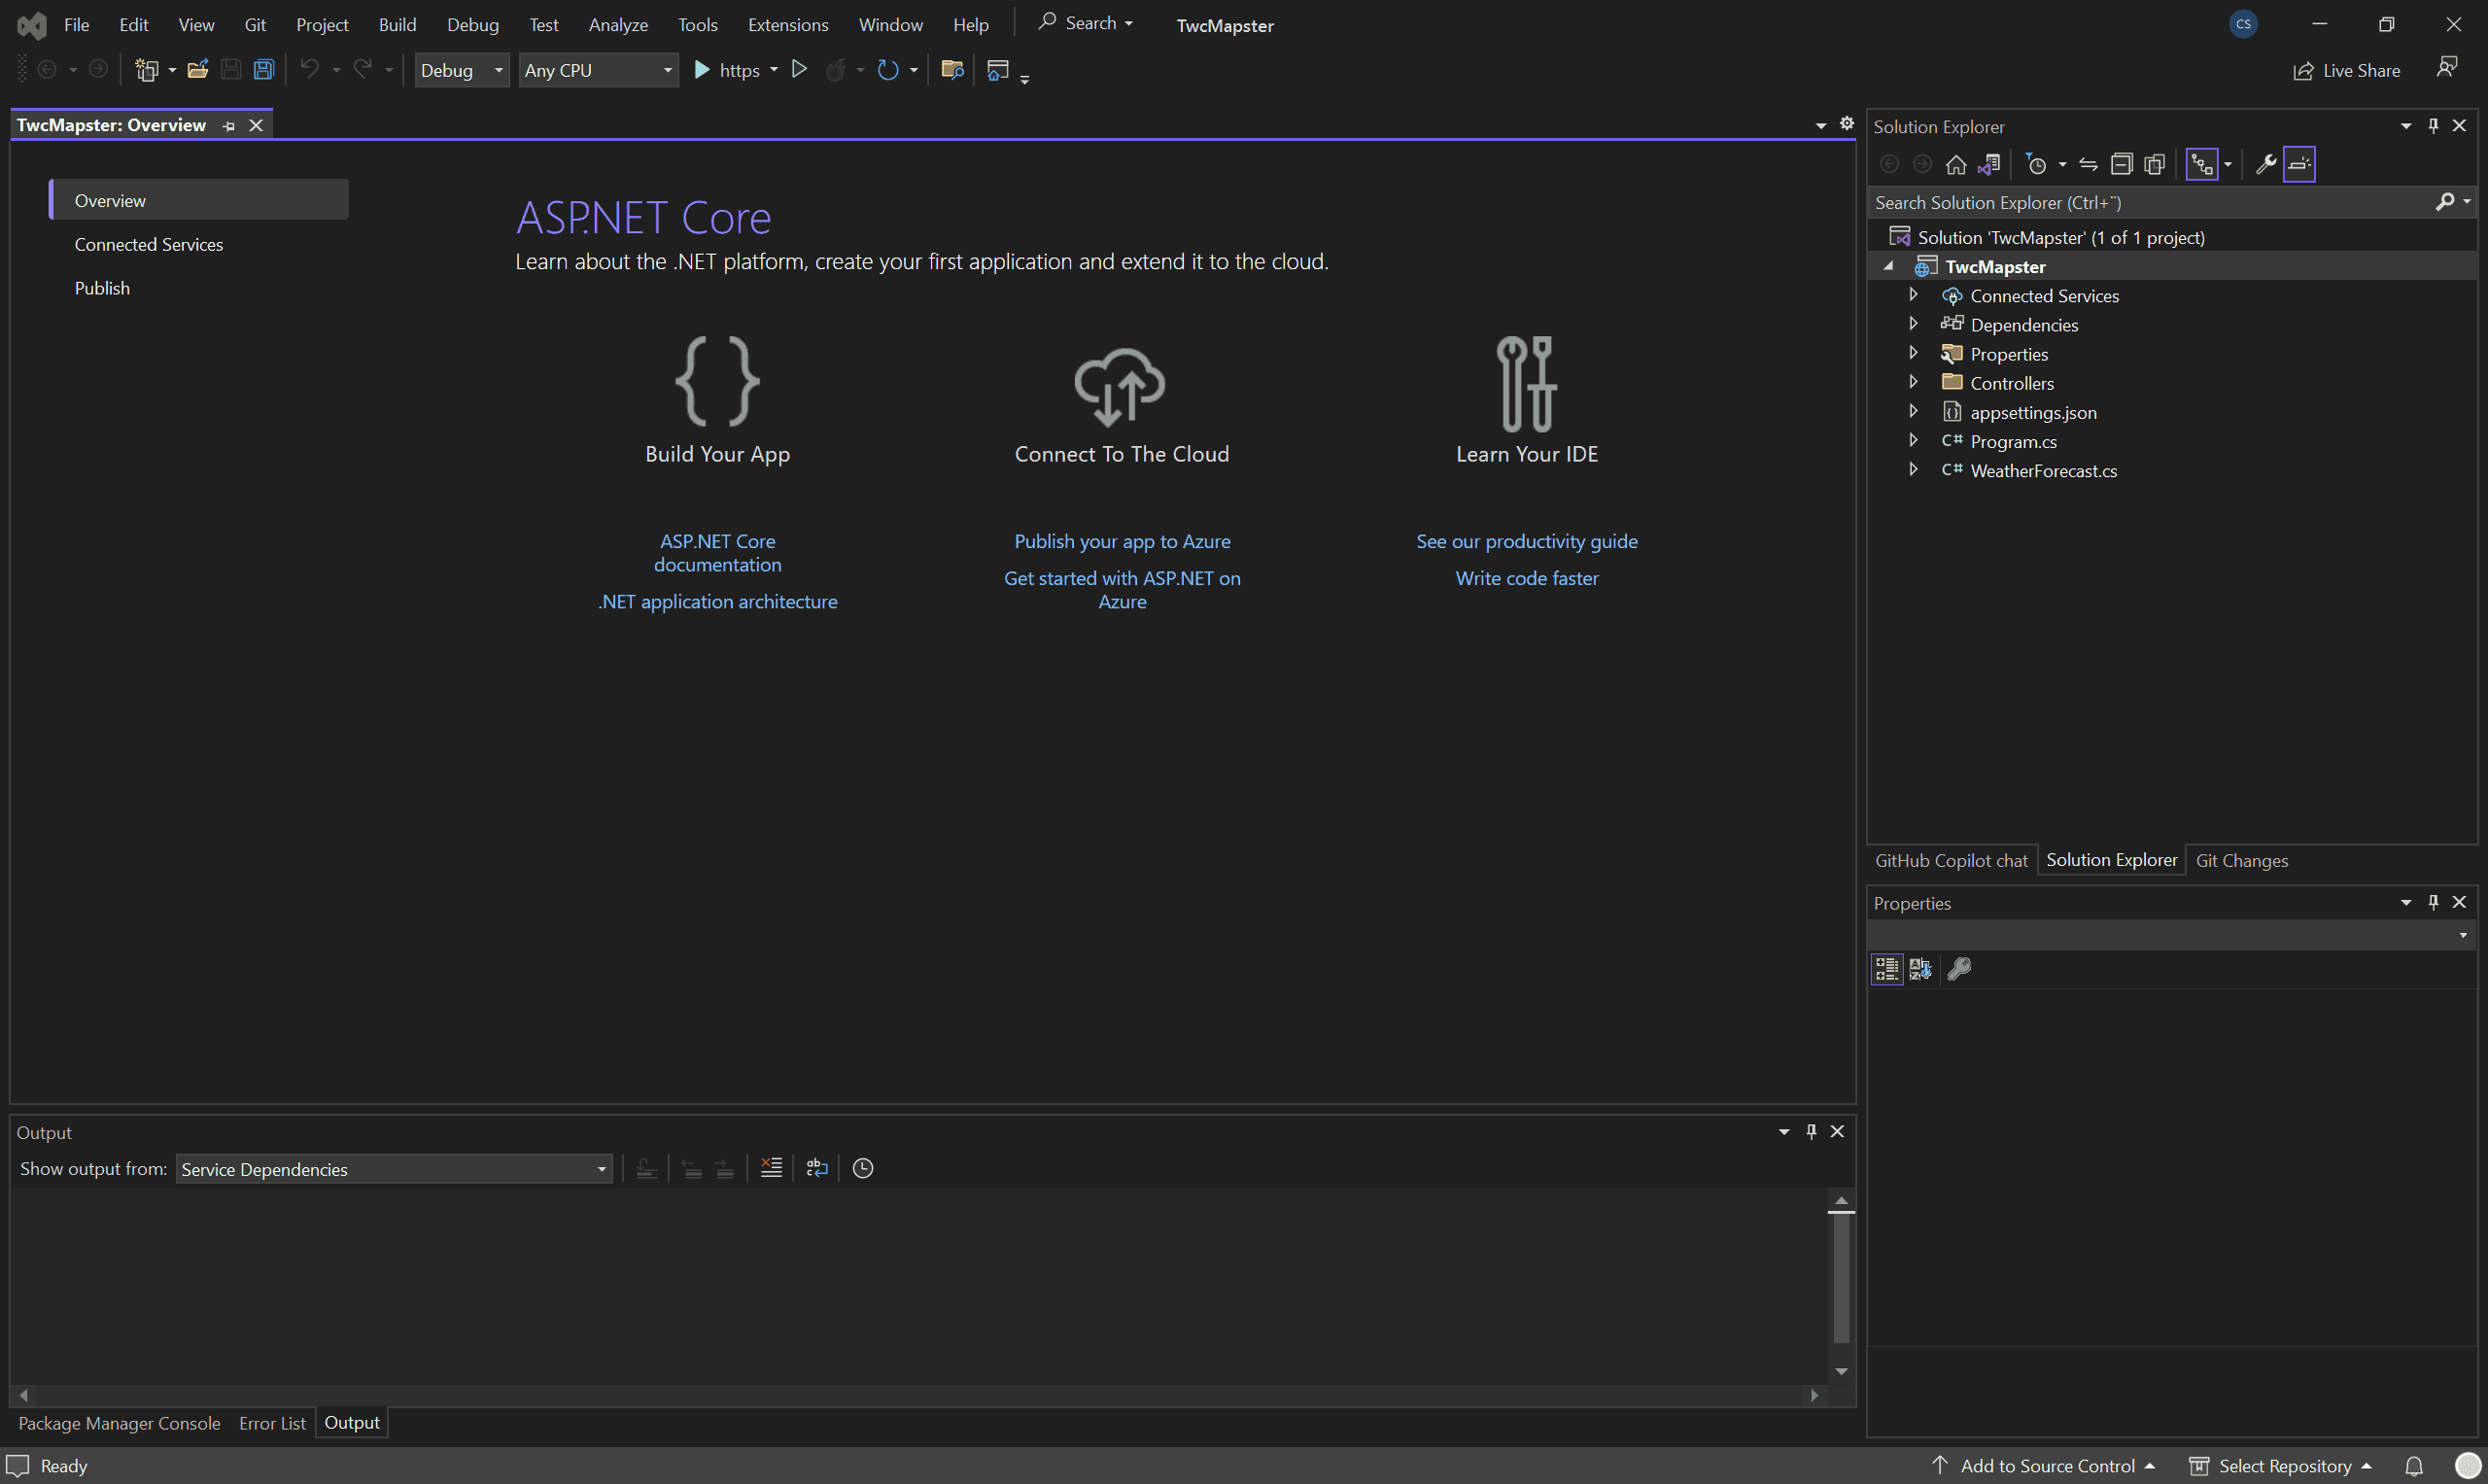Open the Build menu
The image size is (2488, 1484).
click(397, 25)
